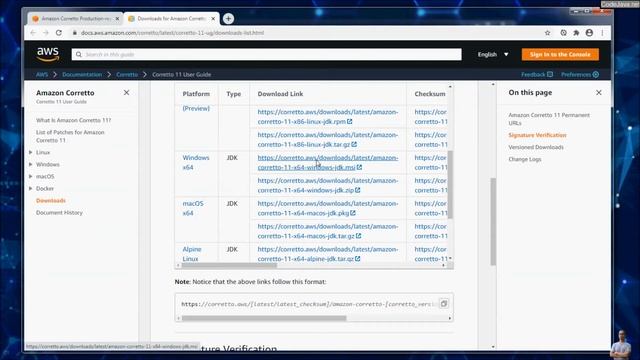The height and width of the screenshot is (360, 640).
Task: Open Chrome three-dot menu
Action: tap(602, 33)
